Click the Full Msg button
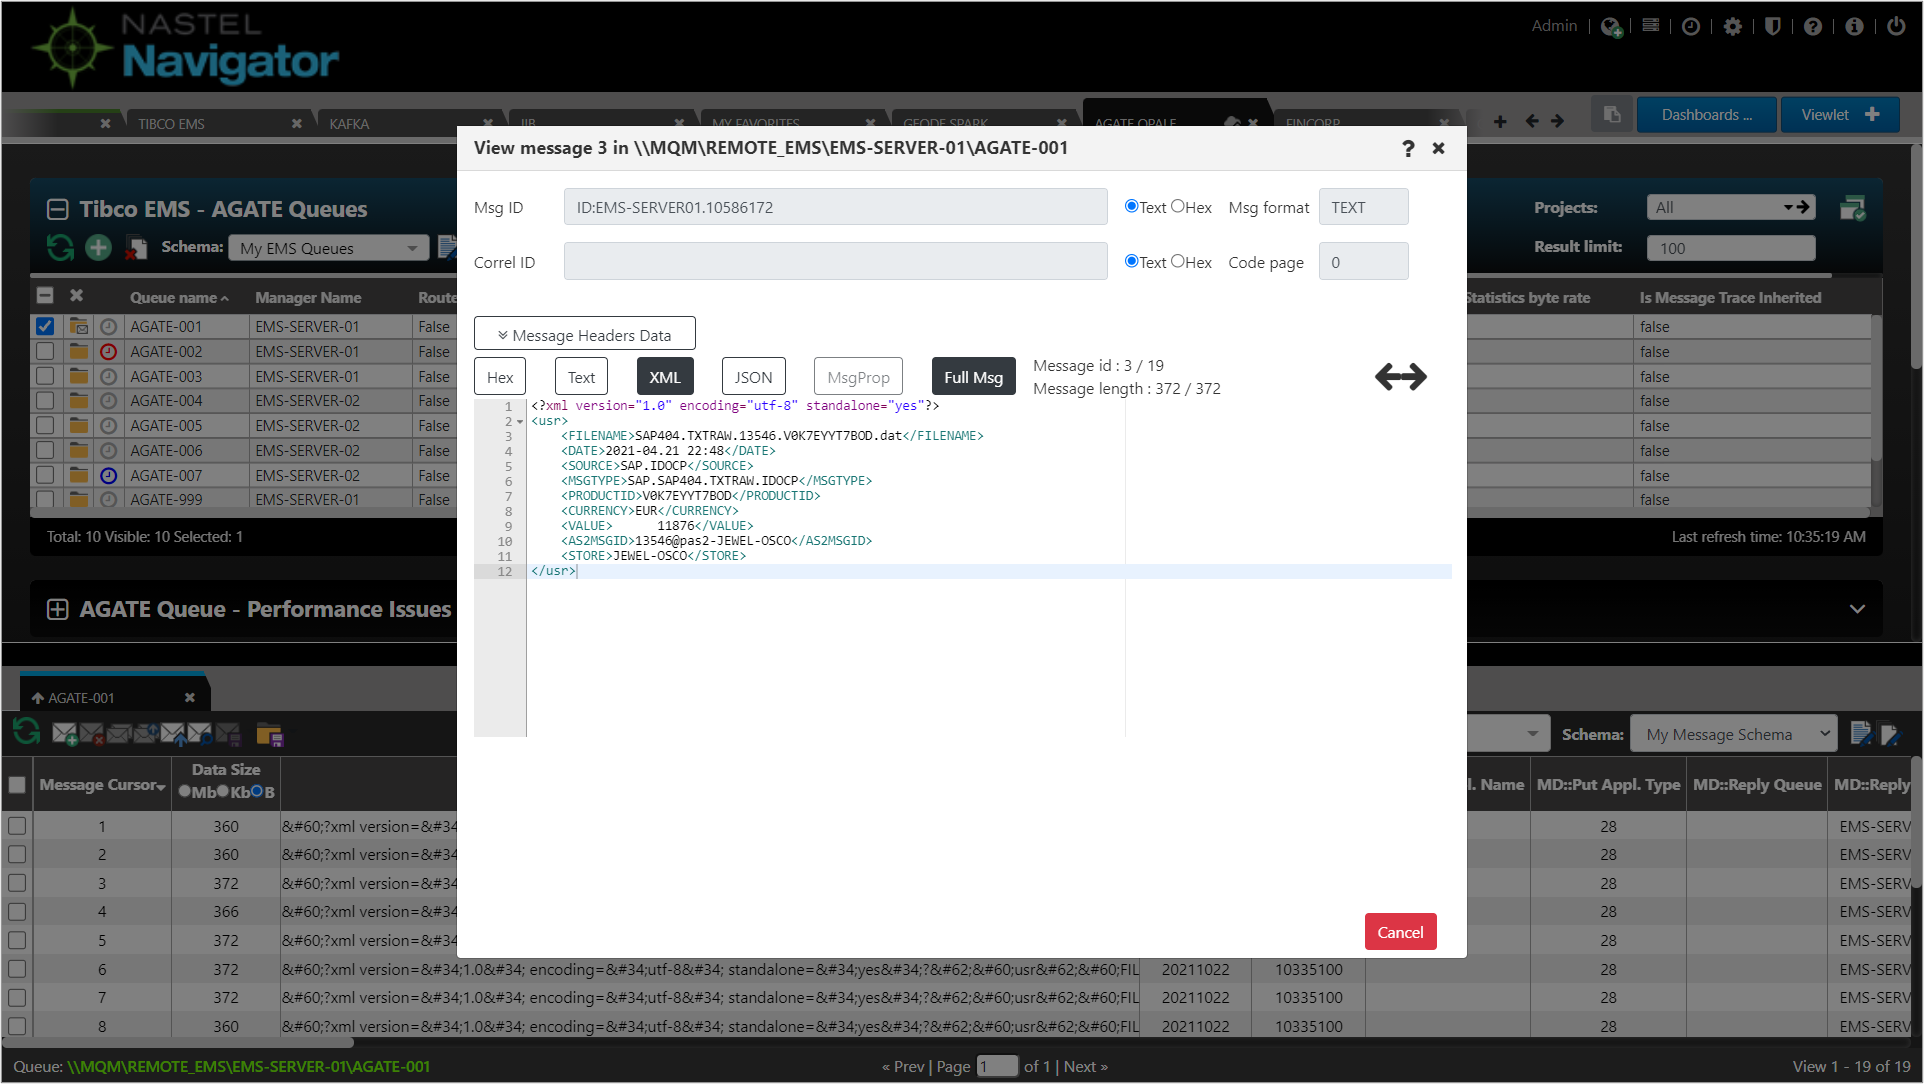This screenshot has height=1084, width=1924. (973, 377)
